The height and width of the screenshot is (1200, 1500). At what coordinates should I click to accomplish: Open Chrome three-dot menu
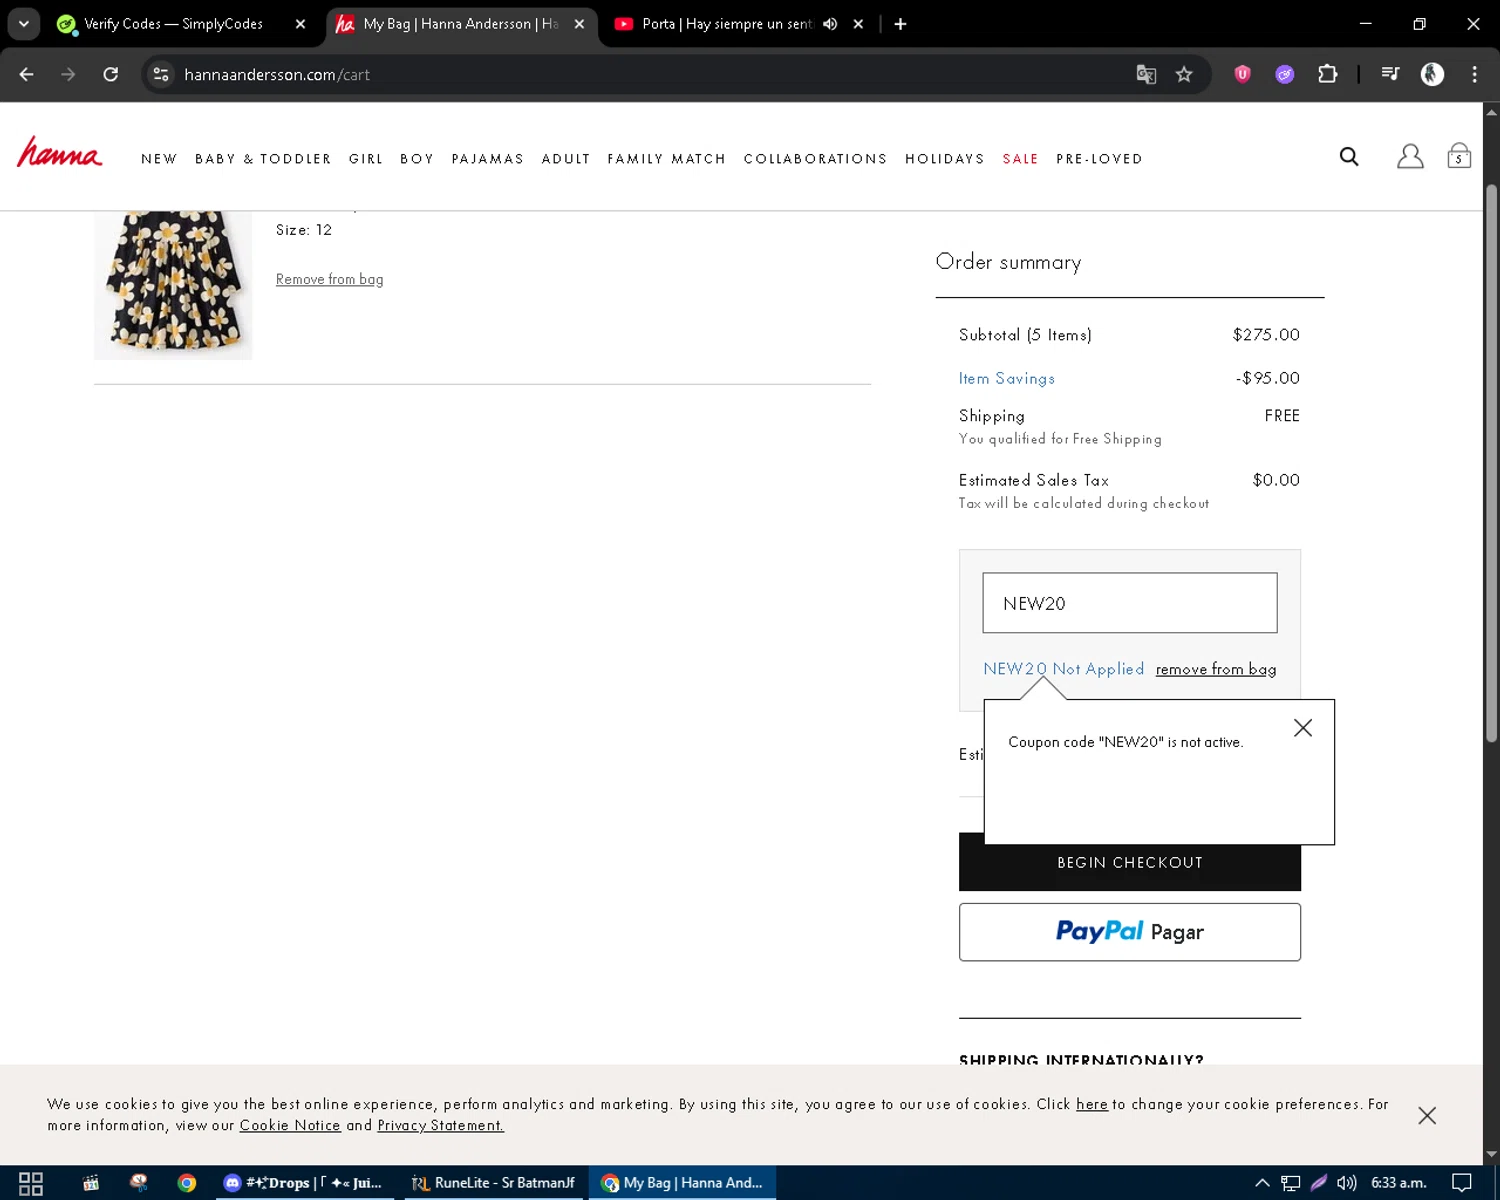(1474, 74)
